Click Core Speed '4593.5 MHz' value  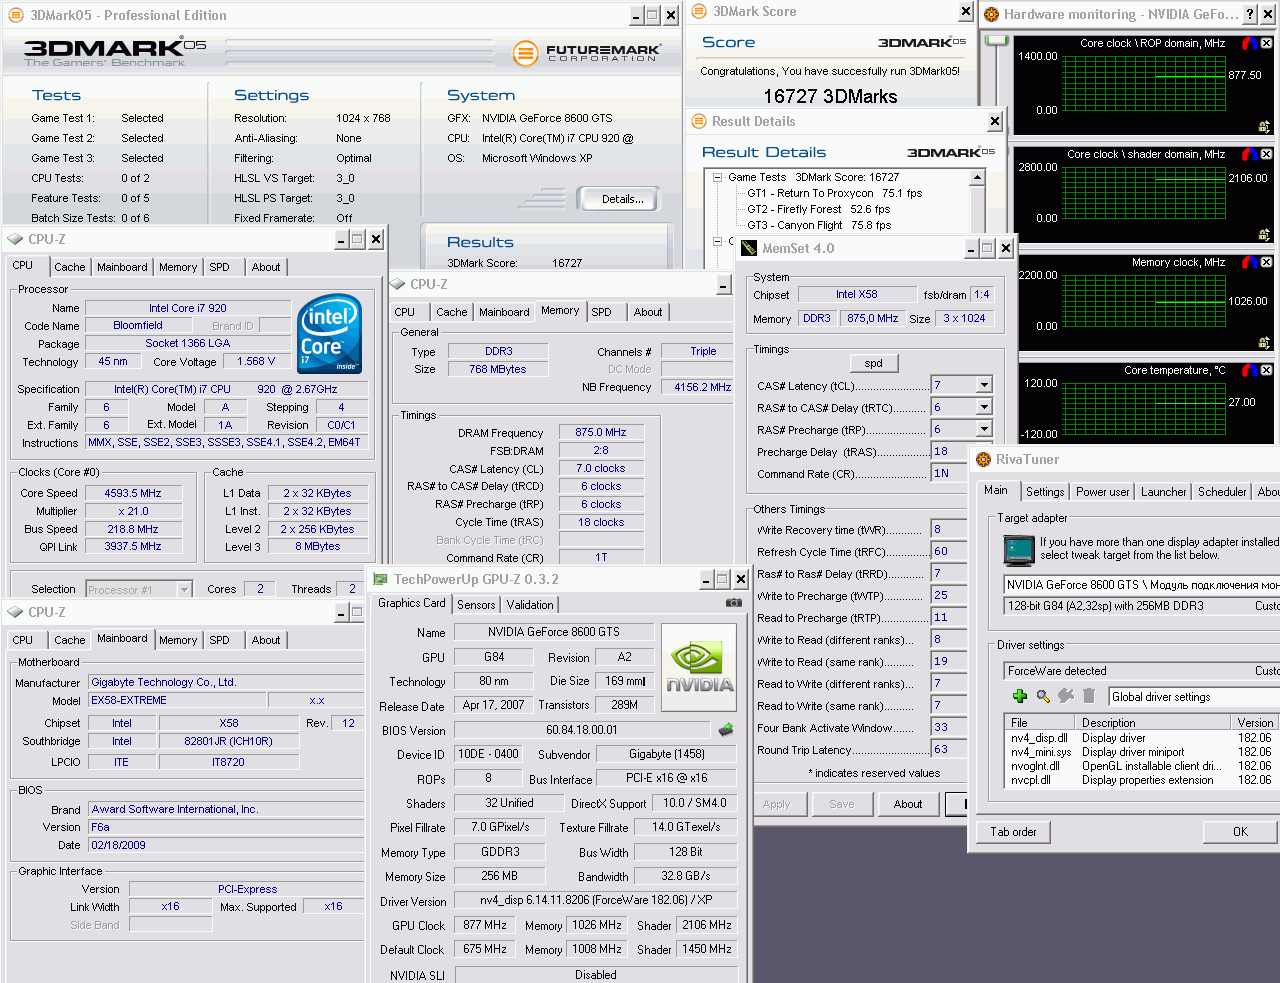(x=133, y=493)
